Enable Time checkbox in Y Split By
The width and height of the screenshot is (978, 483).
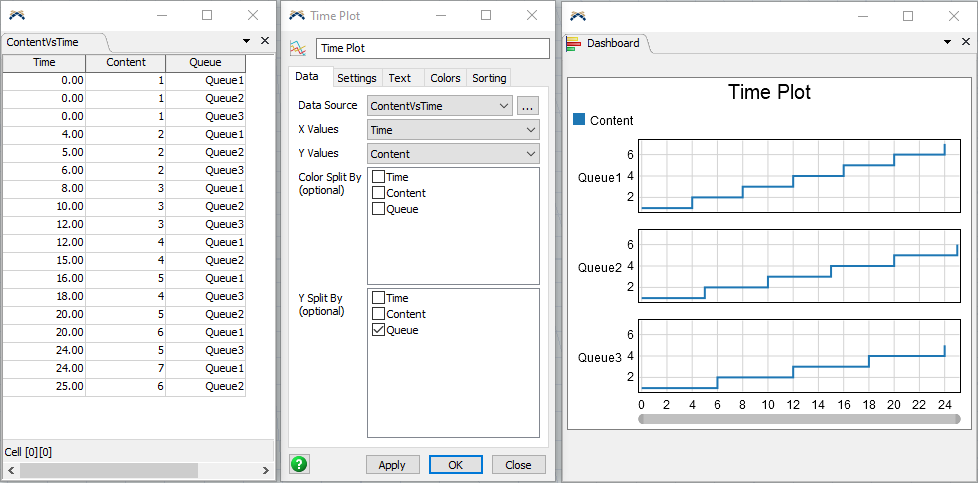[x=378, y=298]
